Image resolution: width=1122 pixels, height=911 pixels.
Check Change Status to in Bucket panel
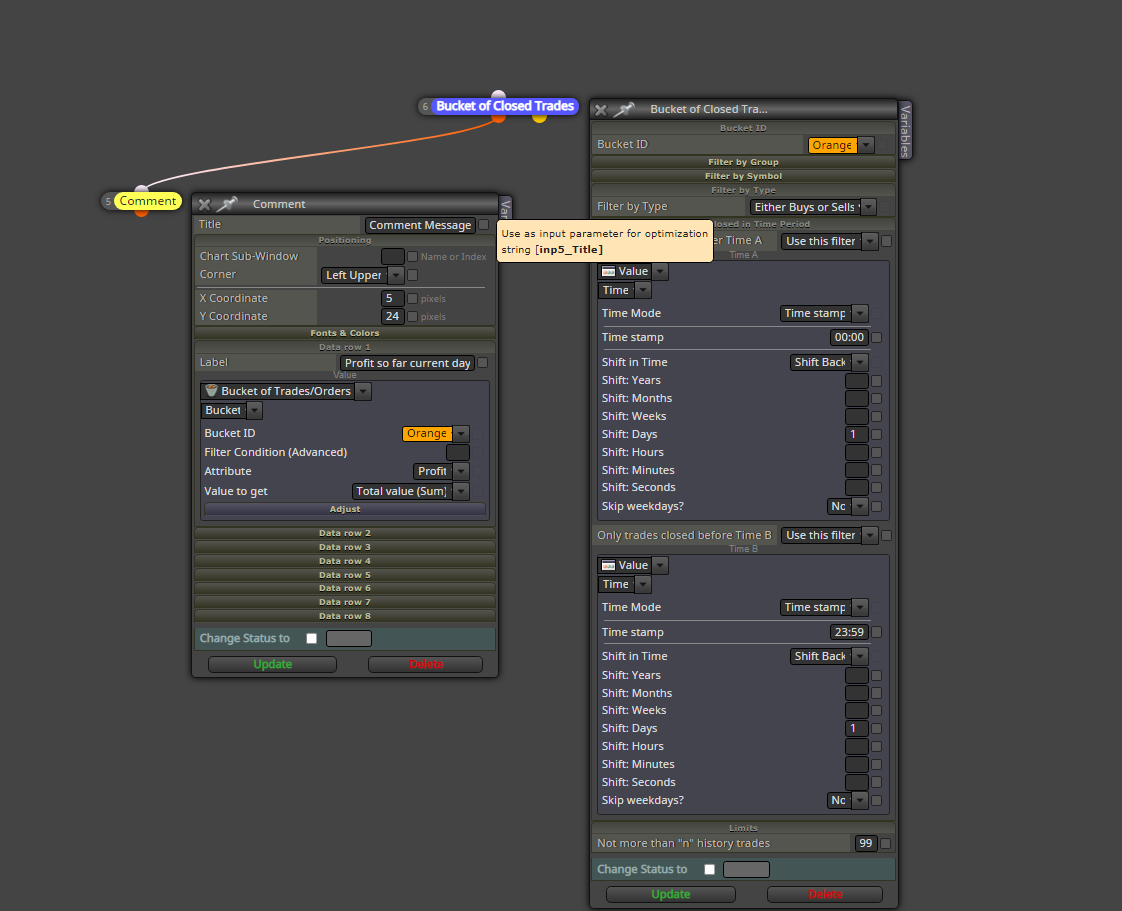point(709,869)
